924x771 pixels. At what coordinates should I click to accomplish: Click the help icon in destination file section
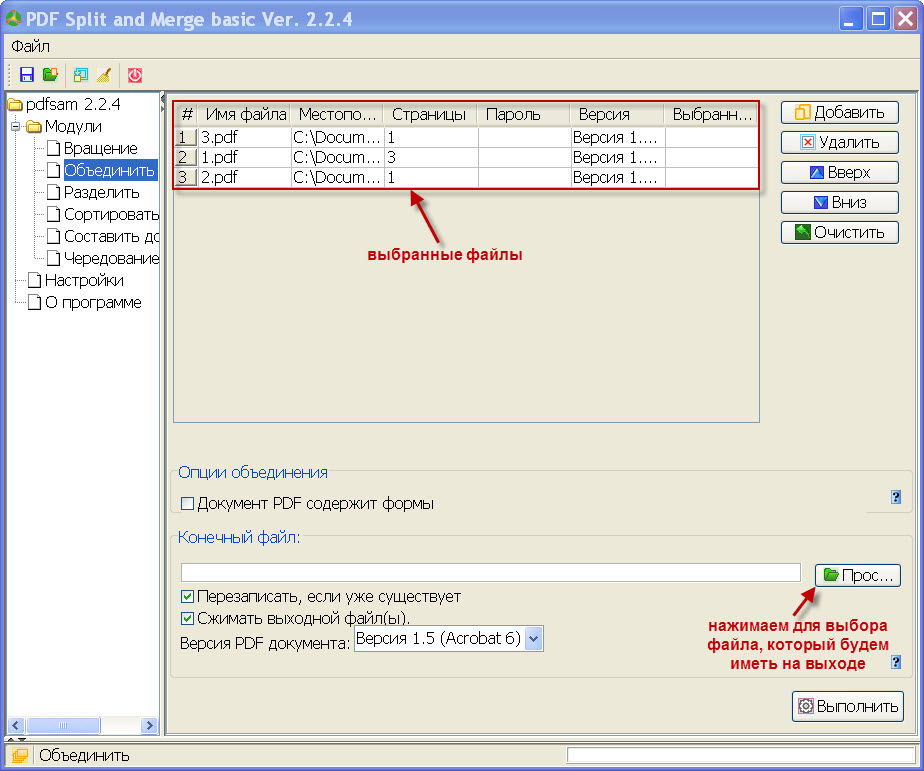click(896, 662)
